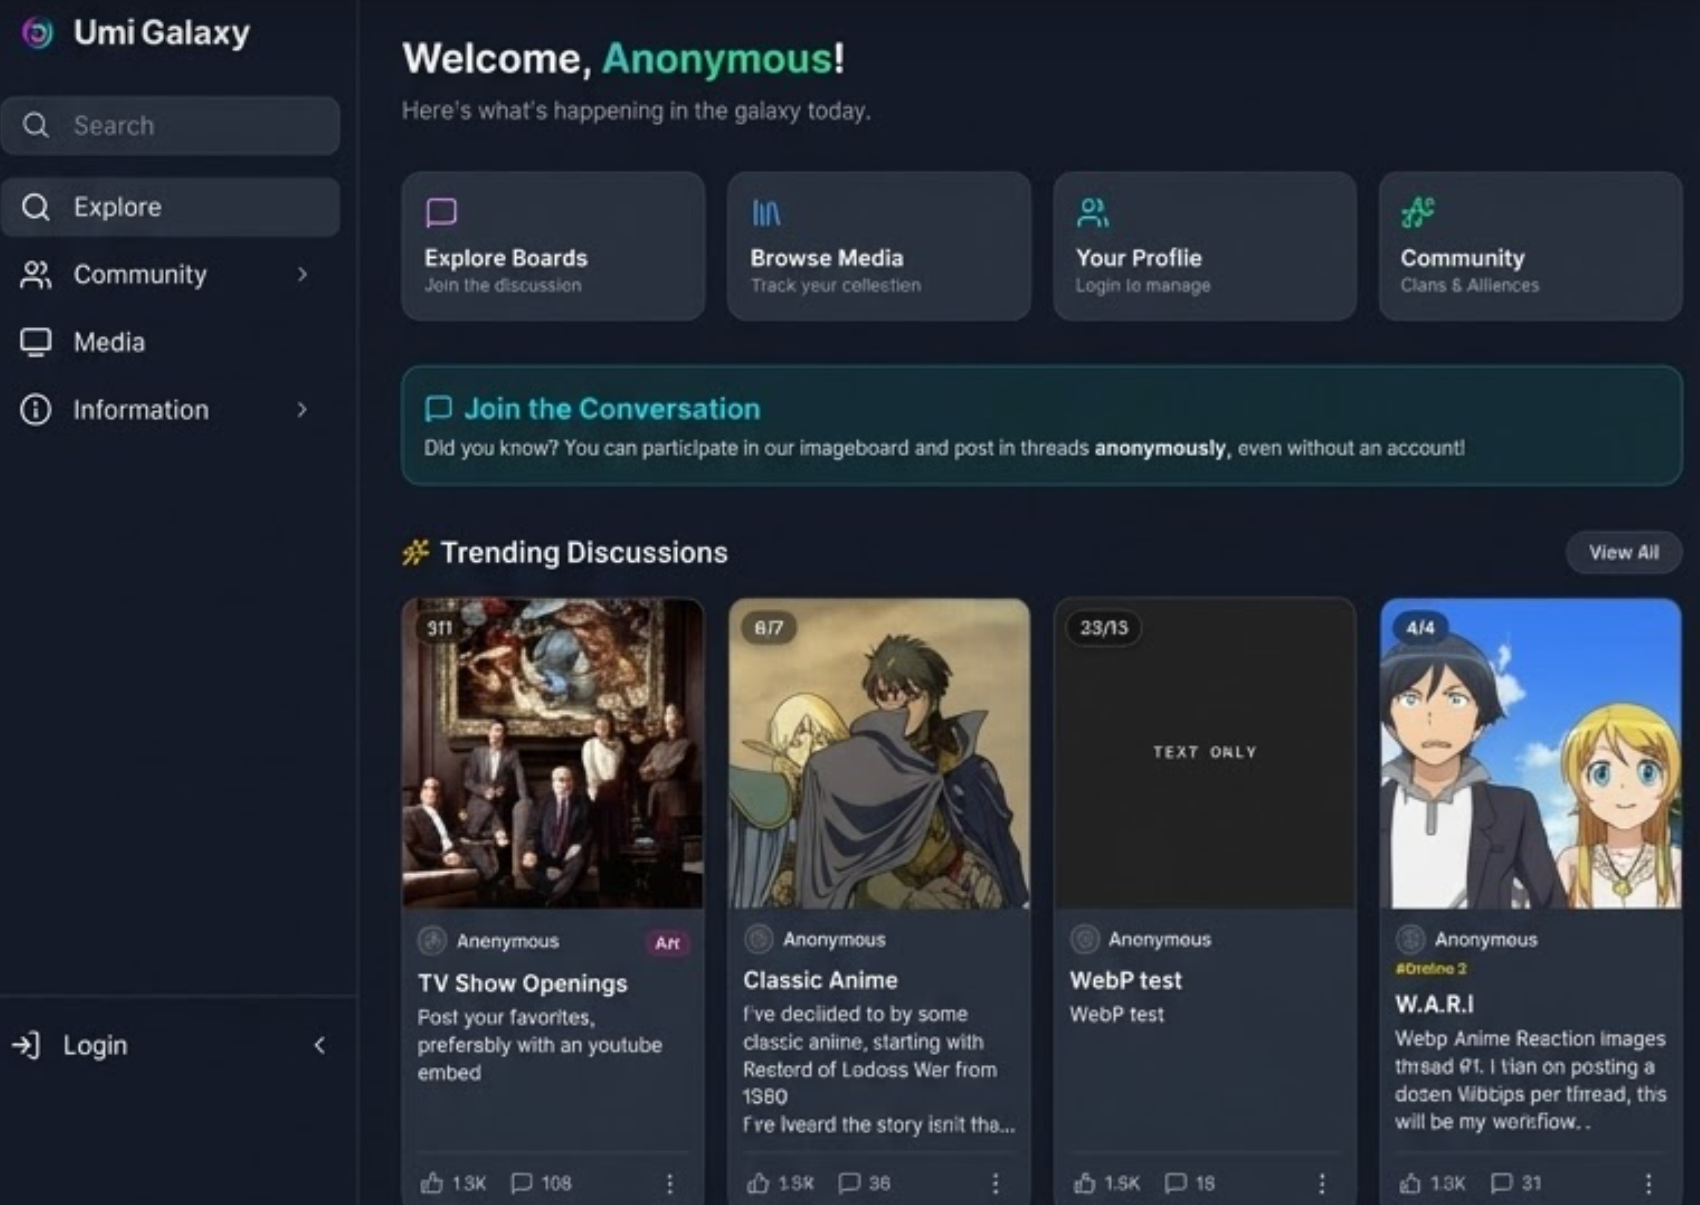The height and width of the screenshot is (1205, 1700).
Task: Open the WebP test TEXT ONLY thumbnail
Action: (x=1205, y=753)
